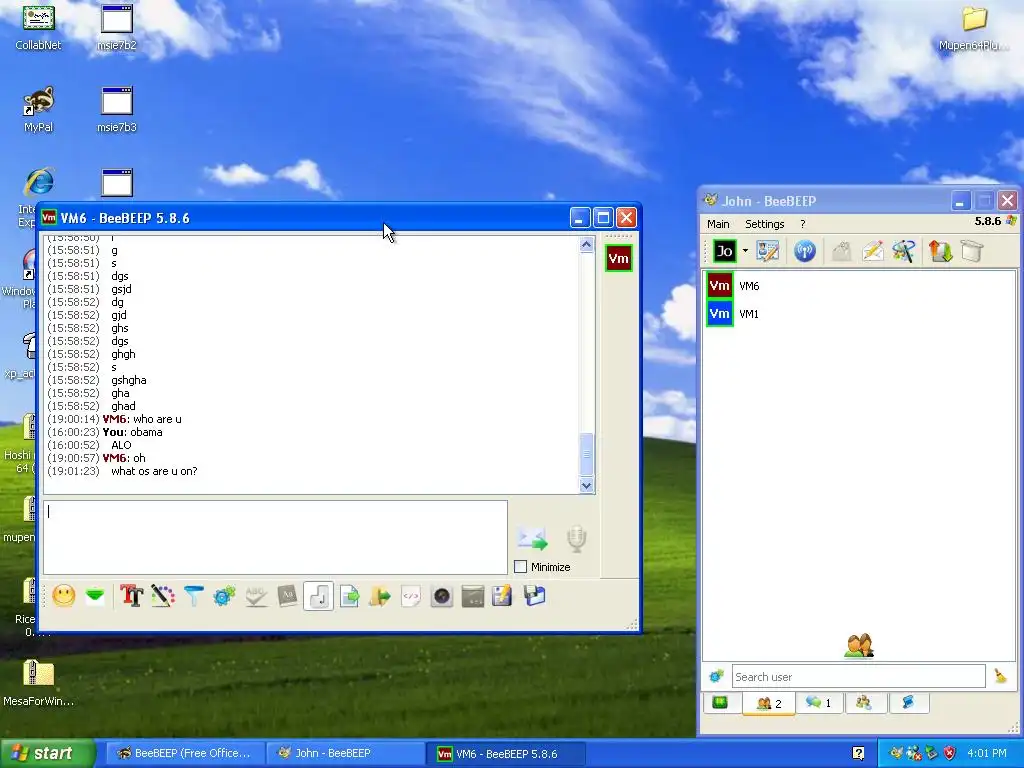Open the CollabNet desktop icon

(x=39, y=27)
